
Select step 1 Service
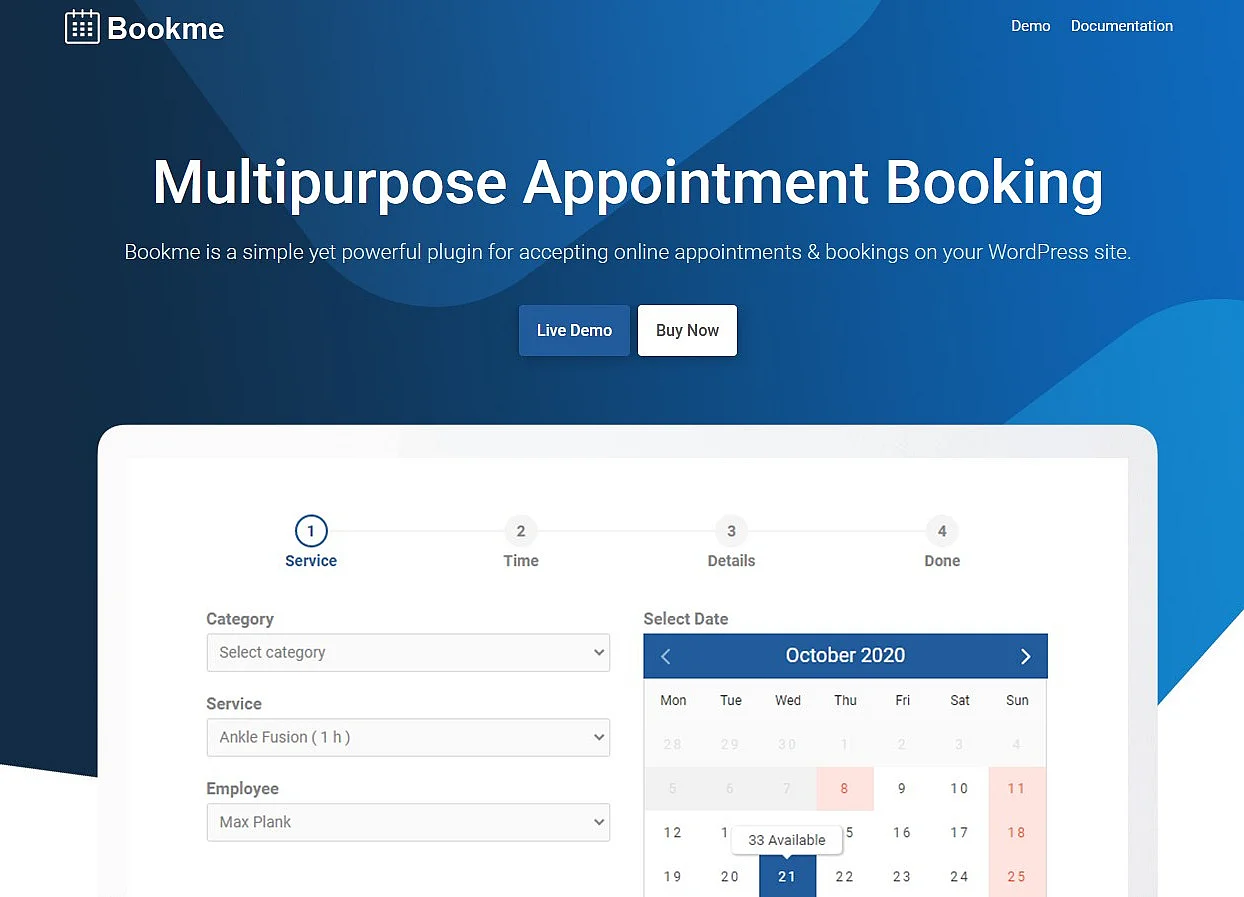311,543
